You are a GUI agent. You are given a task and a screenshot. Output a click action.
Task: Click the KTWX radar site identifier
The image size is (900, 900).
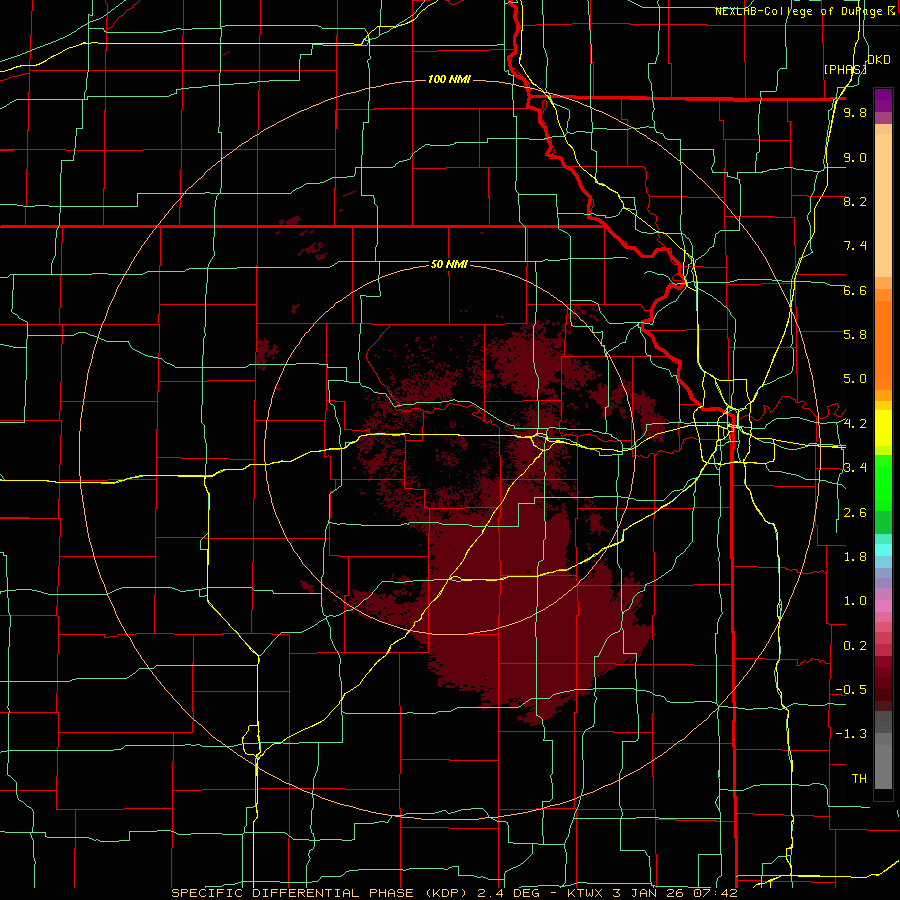pyautogui.click(x=585, y=893)
